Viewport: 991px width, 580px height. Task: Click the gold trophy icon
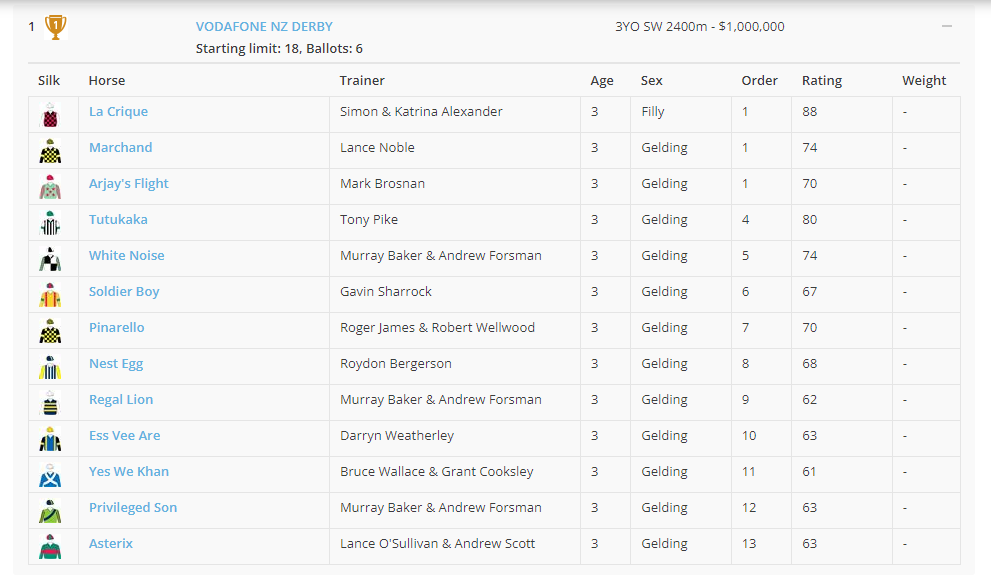coord(56,27)
